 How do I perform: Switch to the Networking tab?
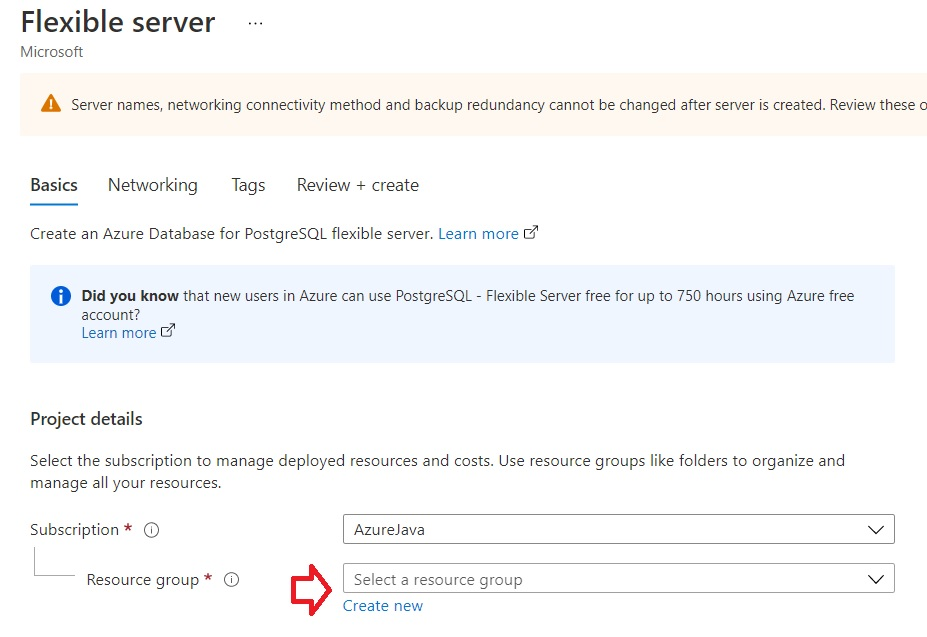point(153,186)
